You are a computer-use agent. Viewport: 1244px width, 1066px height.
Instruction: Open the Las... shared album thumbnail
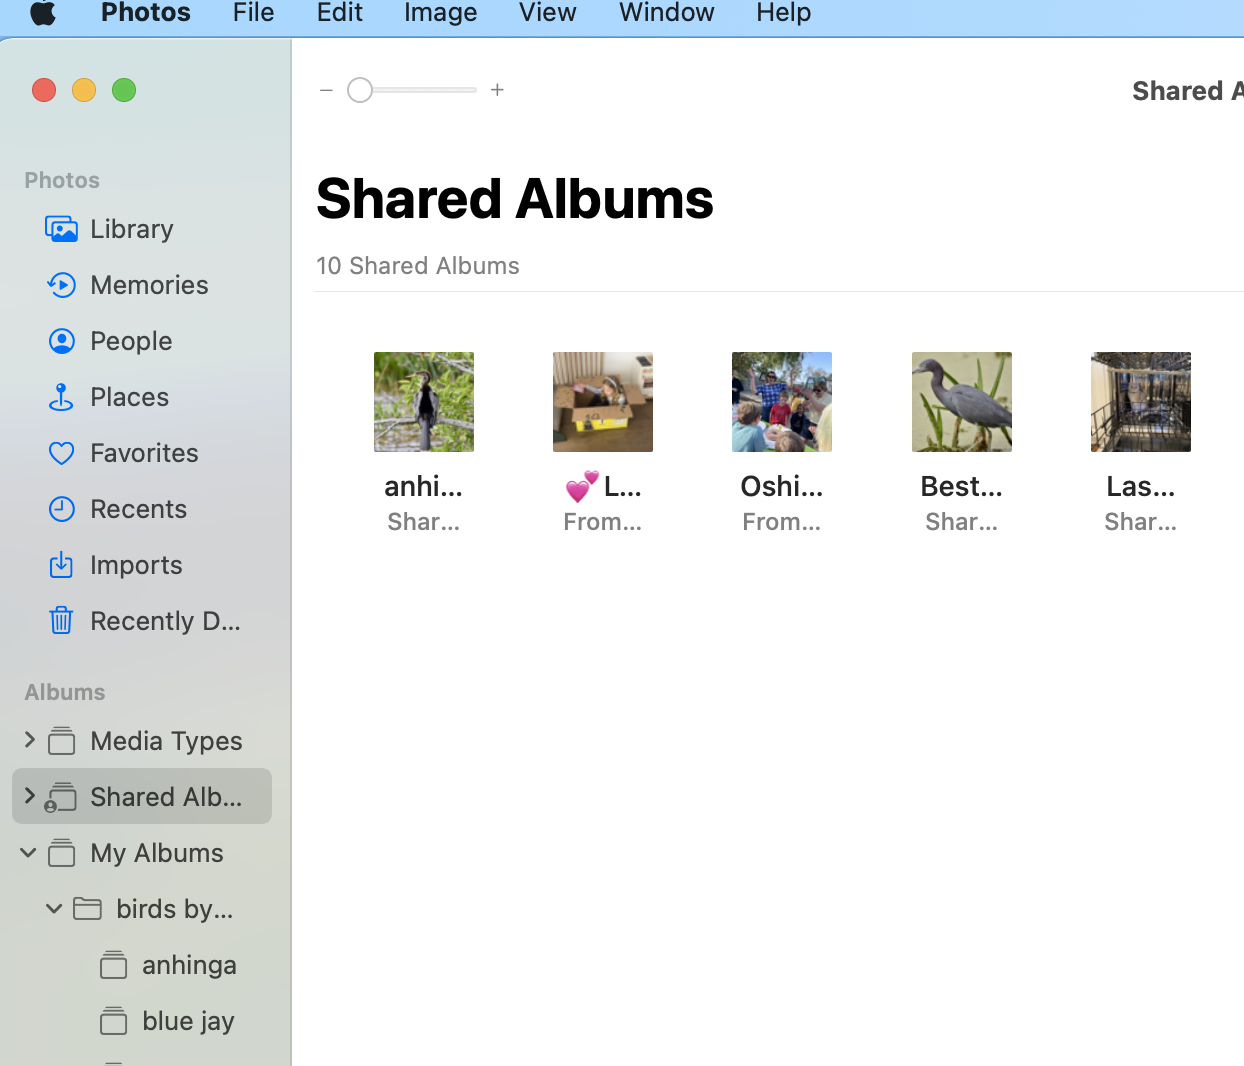(x=1141, y=402)
